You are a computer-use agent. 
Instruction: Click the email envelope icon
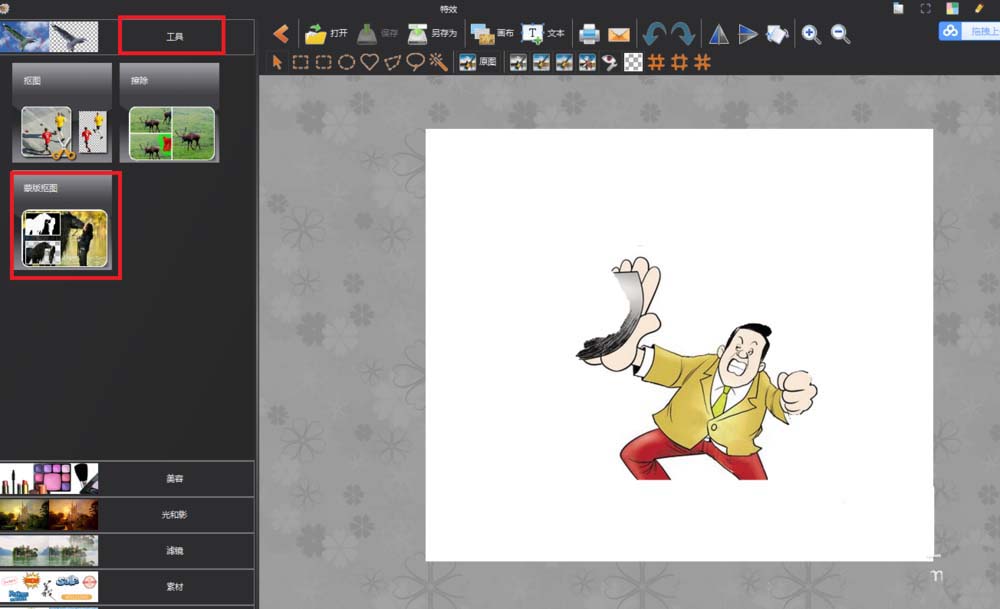(x=619, y=34)
